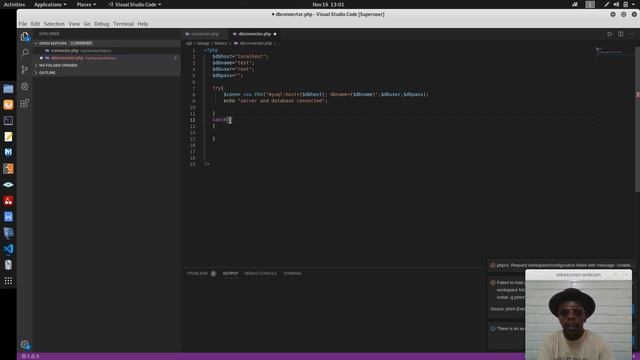Switch to the Problems panel tab
640x360 pixels.
click(198, 273)
